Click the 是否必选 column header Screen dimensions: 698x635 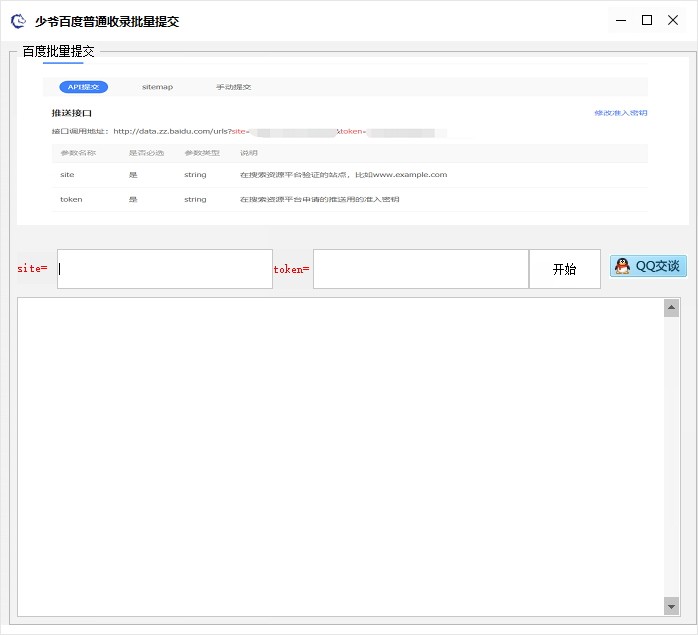pos(146,153)
